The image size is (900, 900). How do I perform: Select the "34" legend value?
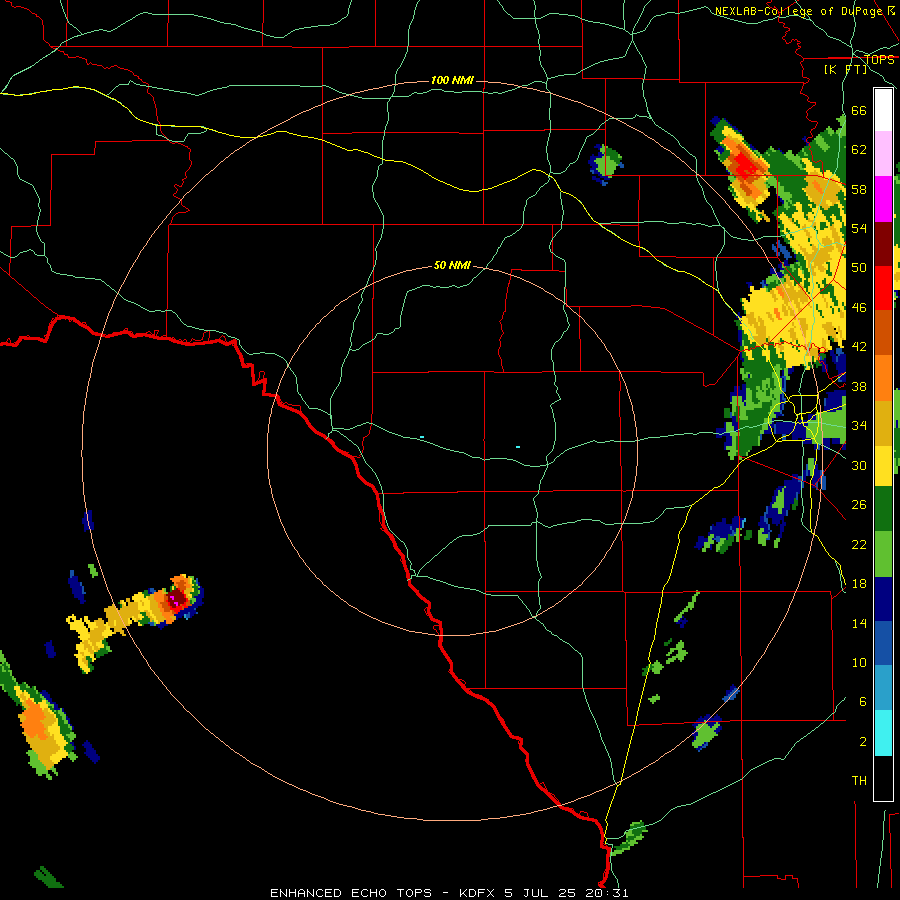[x=859, y=426]
